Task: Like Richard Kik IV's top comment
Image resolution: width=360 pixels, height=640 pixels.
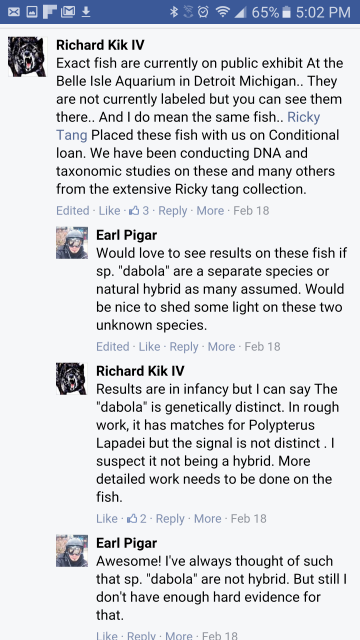Action: coord(109,211)
